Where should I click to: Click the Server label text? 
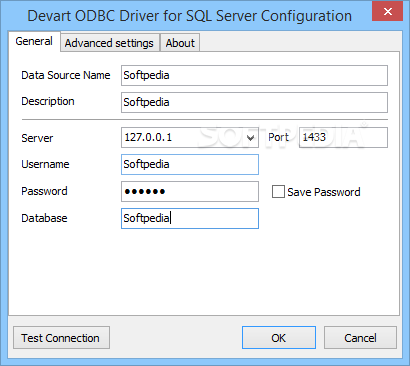(x=37, y=138)
